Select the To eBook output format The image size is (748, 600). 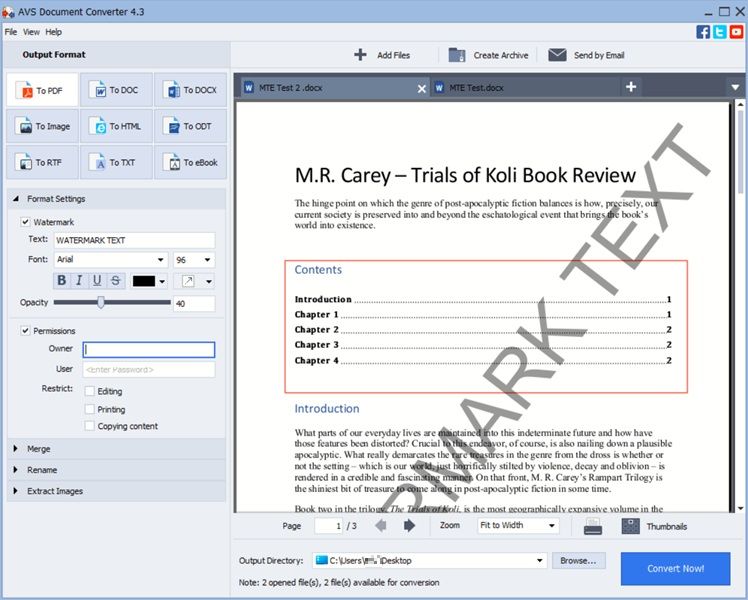coord(190,162)
